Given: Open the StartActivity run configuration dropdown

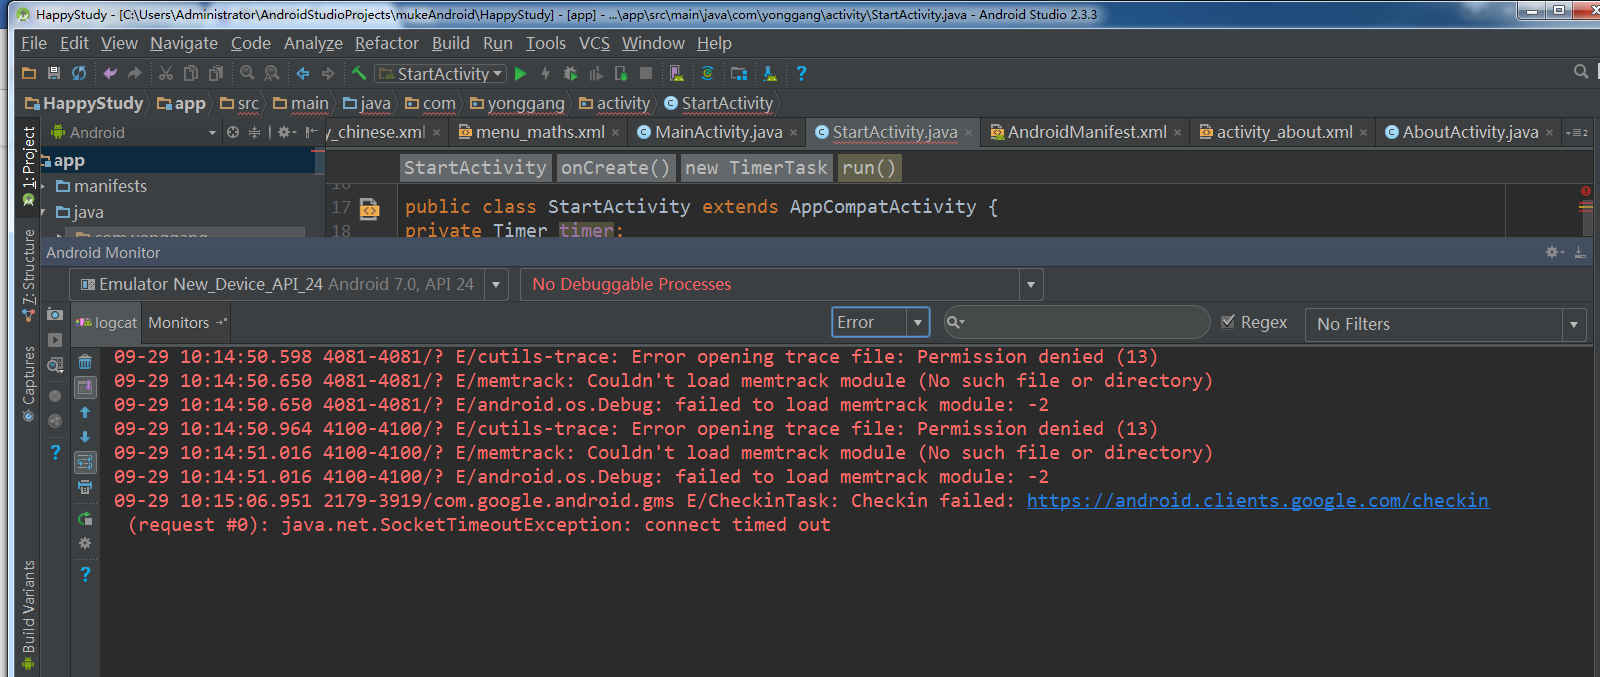Looking at the screenshot, I should coord(440,74).
